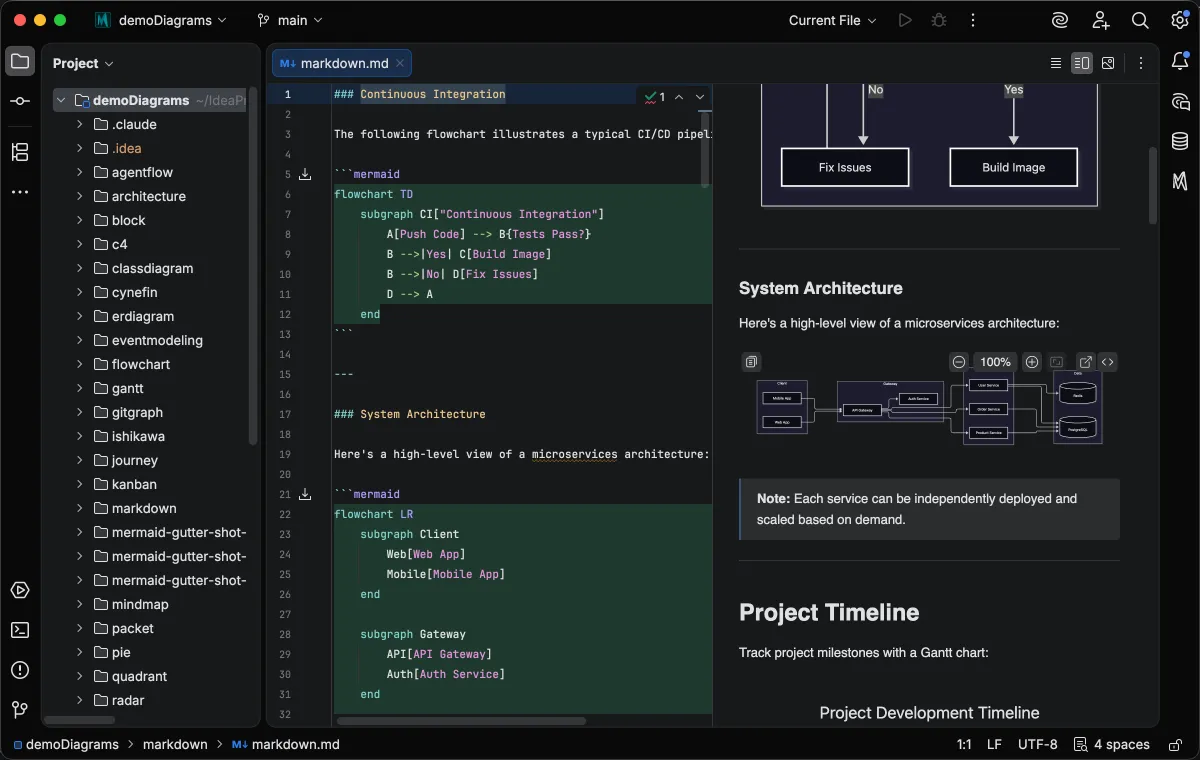Viewport: 1200px width, 760px height.
Task: Close the markdown.md tab
Action: coord(400,63)
